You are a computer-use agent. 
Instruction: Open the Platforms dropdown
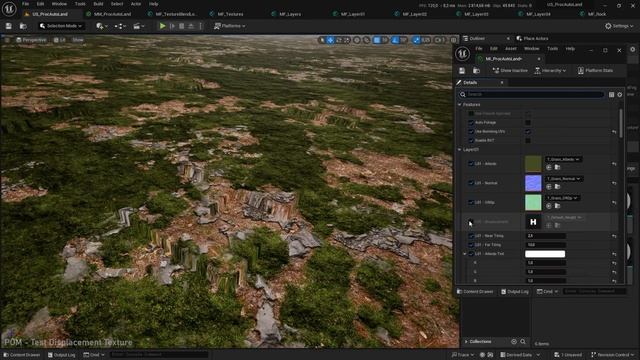click(x=230, y=26)
